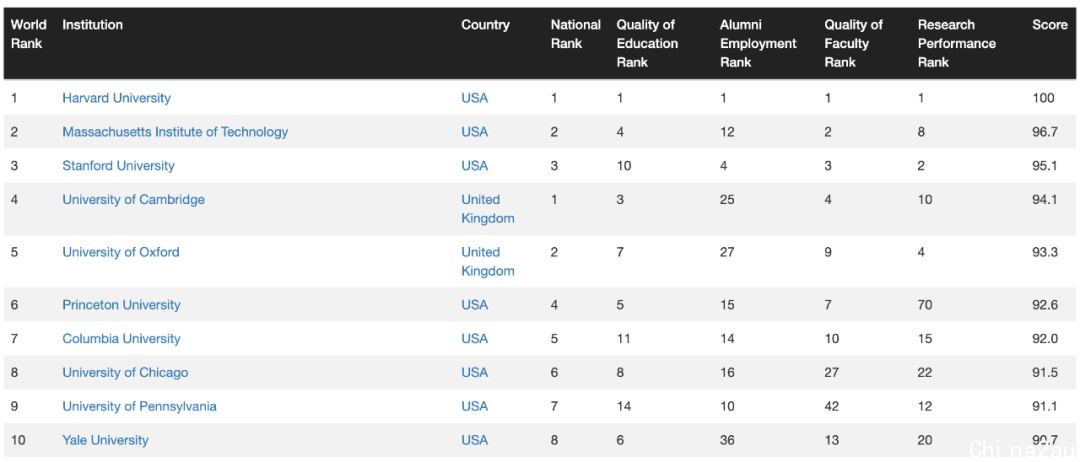Viewport: 1080px width, 462px height.
Task: Click the USA link in Yale row
Action: coord(475,440)
